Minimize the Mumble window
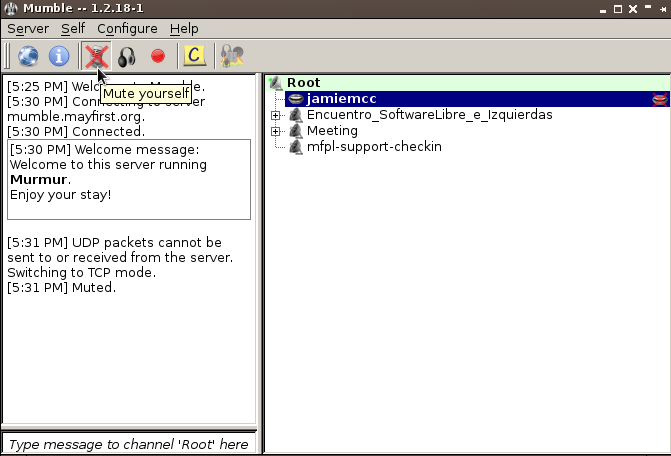This screenshot has width=671, height=456. click(603, 10)
